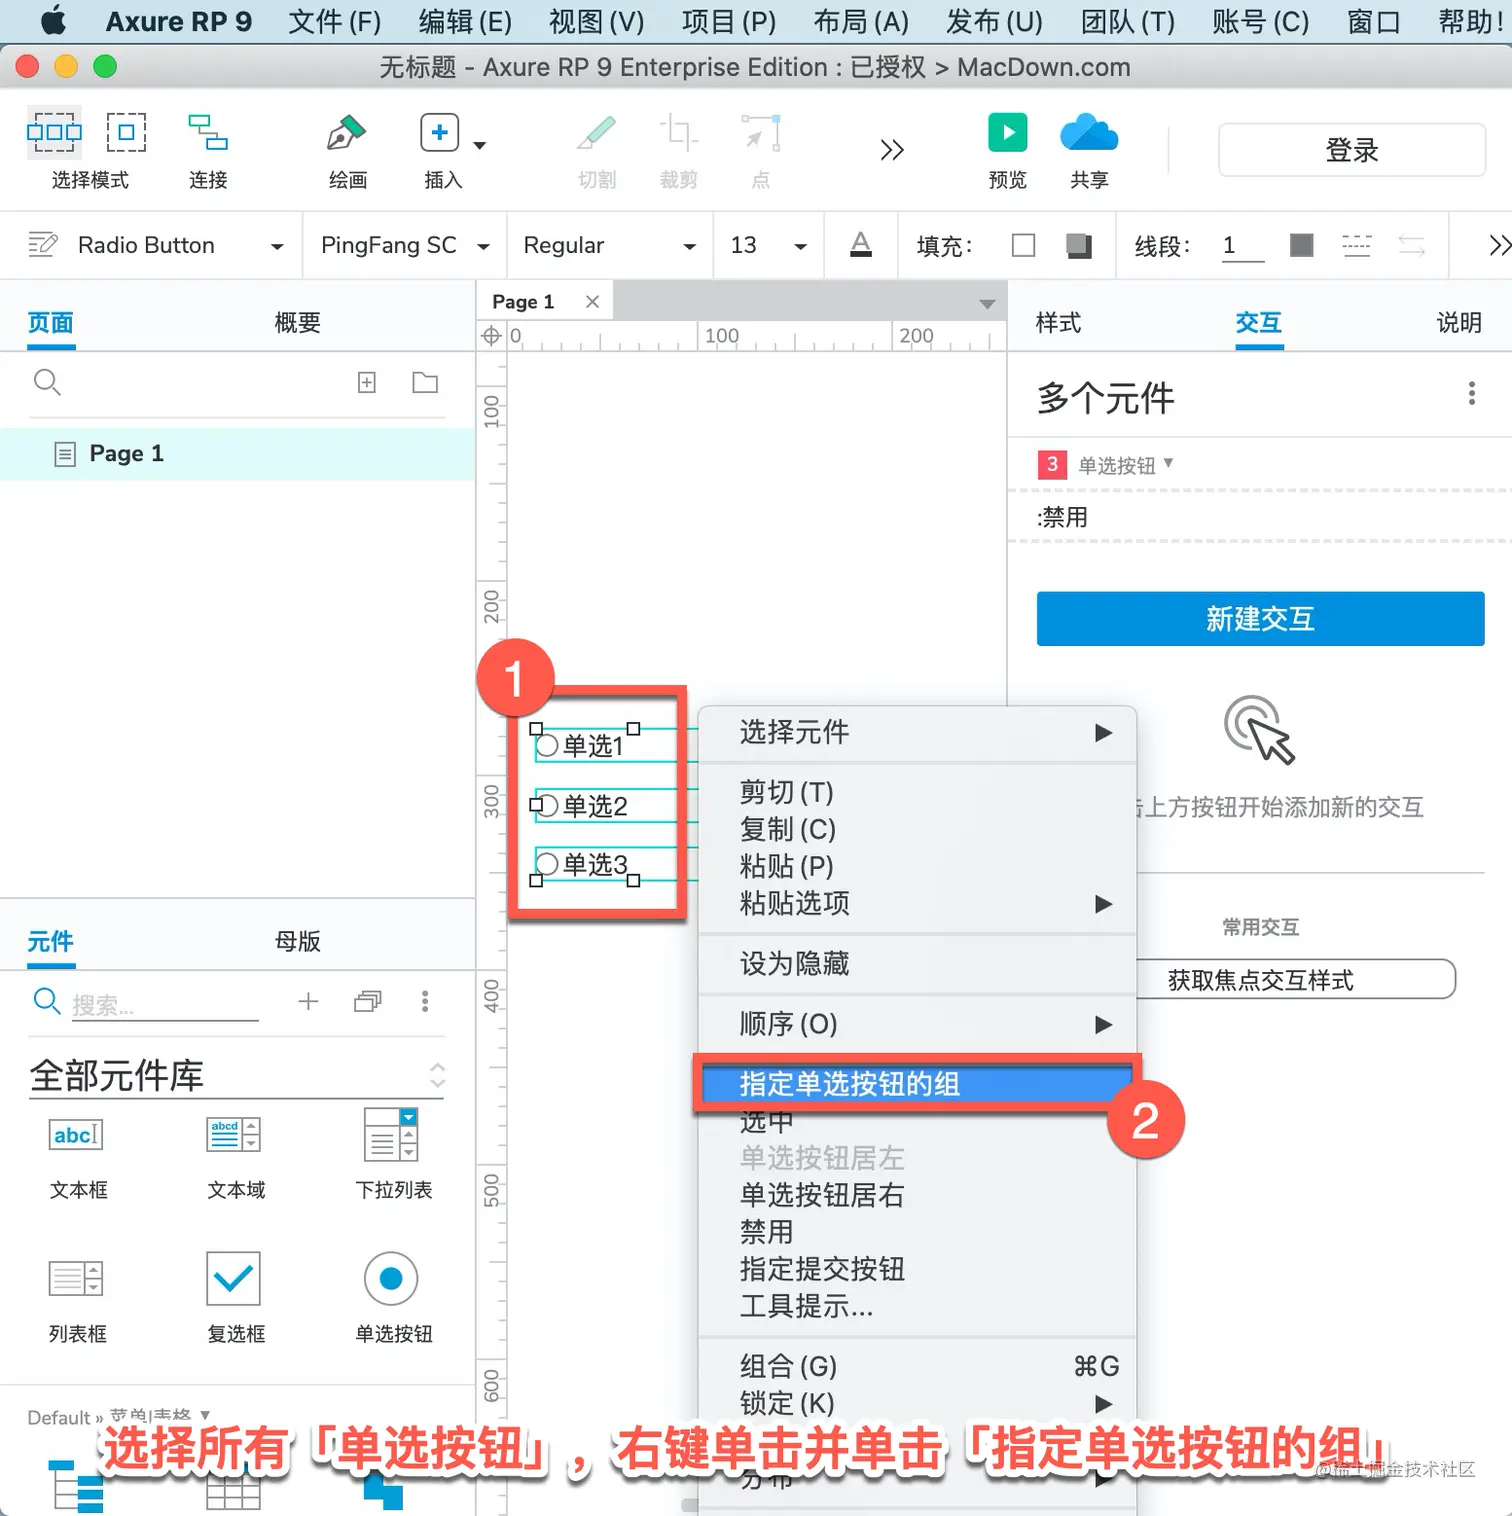Open the font size 13 dropdown
The image size is (1512, 1516).
pos(800,246)
